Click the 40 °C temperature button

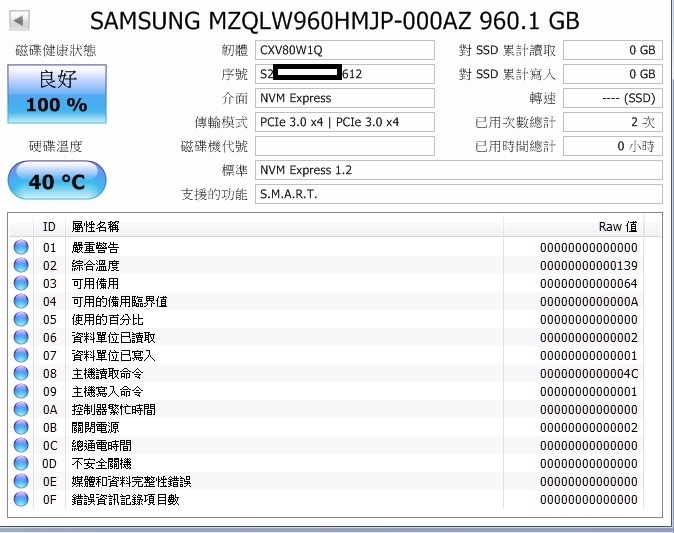tap(57, 181)
